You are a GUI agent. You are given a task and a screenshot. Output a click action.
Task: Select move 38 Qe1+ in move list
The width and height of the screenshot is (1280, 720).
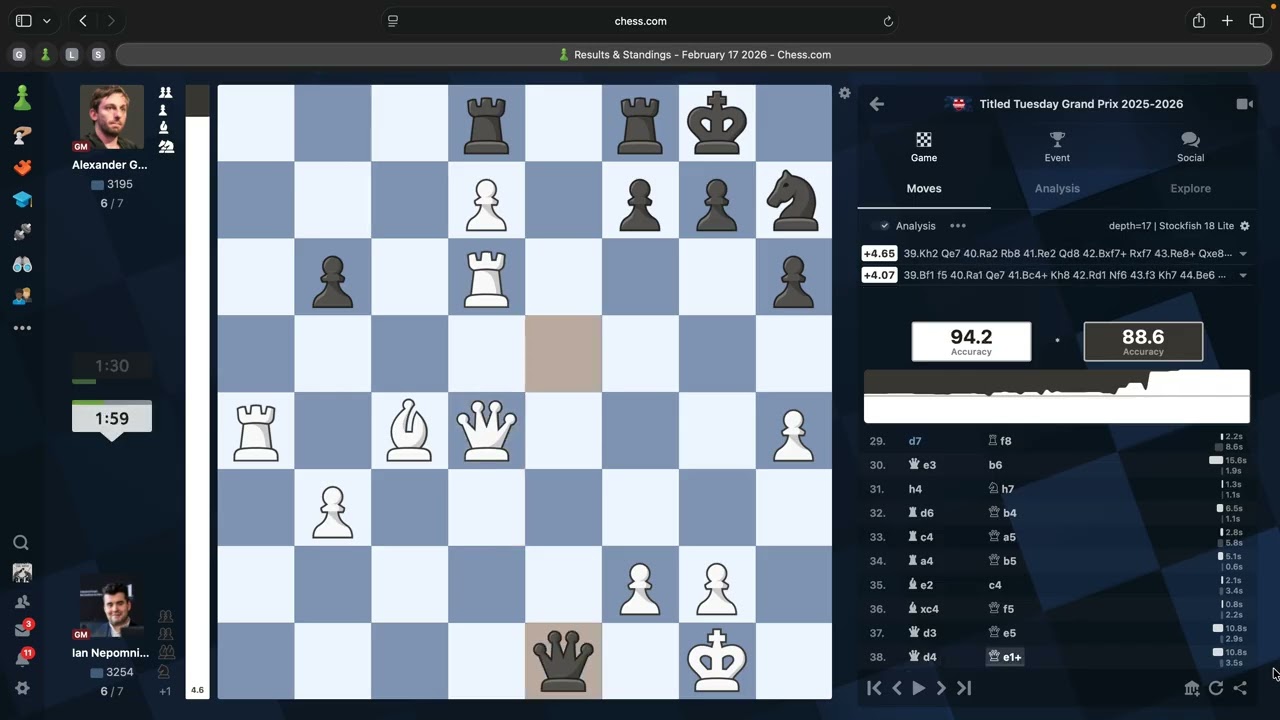[x=1005, y=657]
